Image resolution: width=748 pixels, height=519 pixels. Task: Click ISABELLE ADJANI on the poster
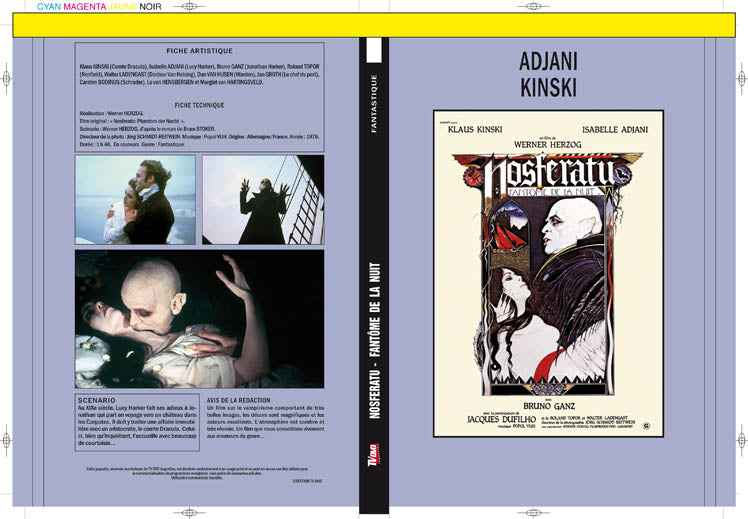pyautogui.click(x=615, y=129)
